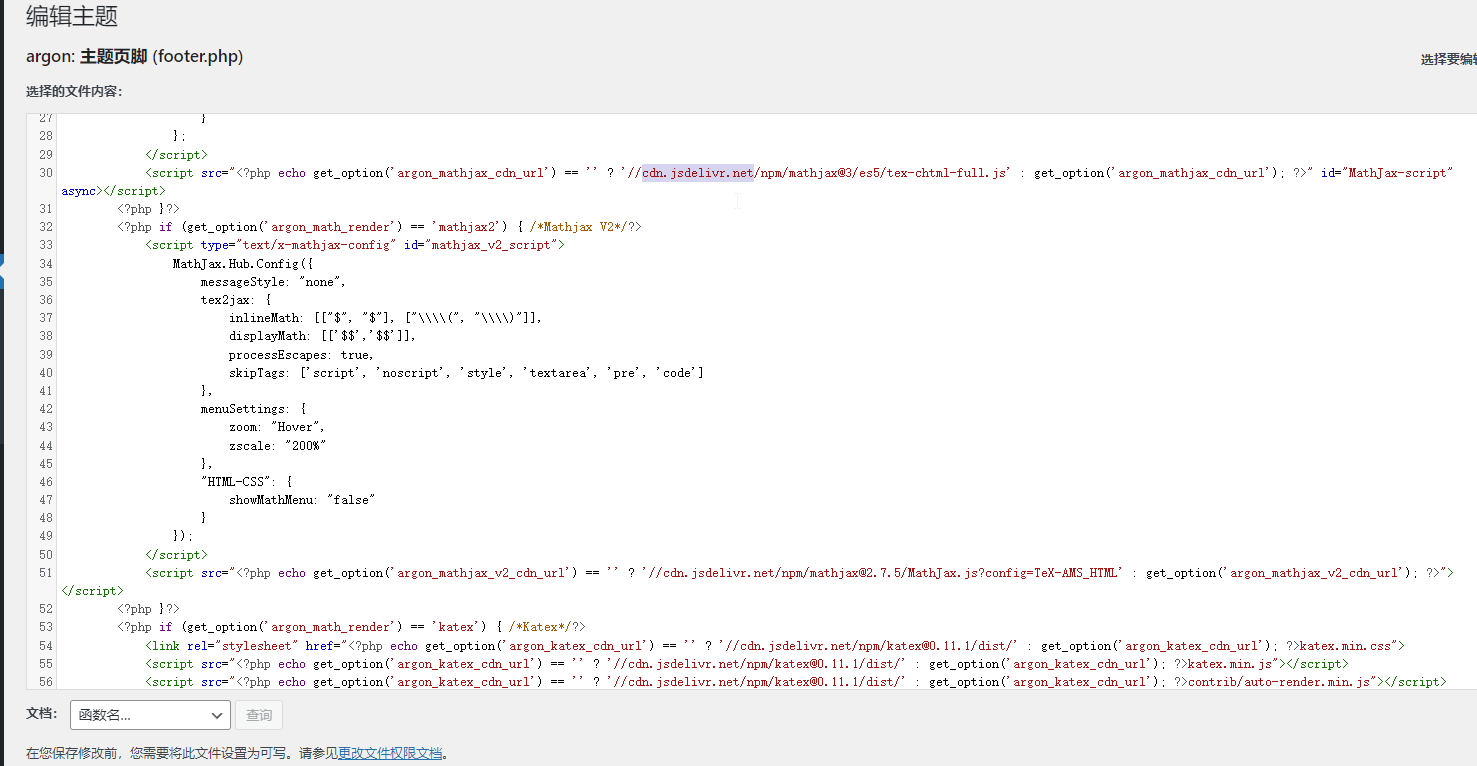Click the tex2jax: { code line
Screen dimensions: 1477x766
[236, 300]
